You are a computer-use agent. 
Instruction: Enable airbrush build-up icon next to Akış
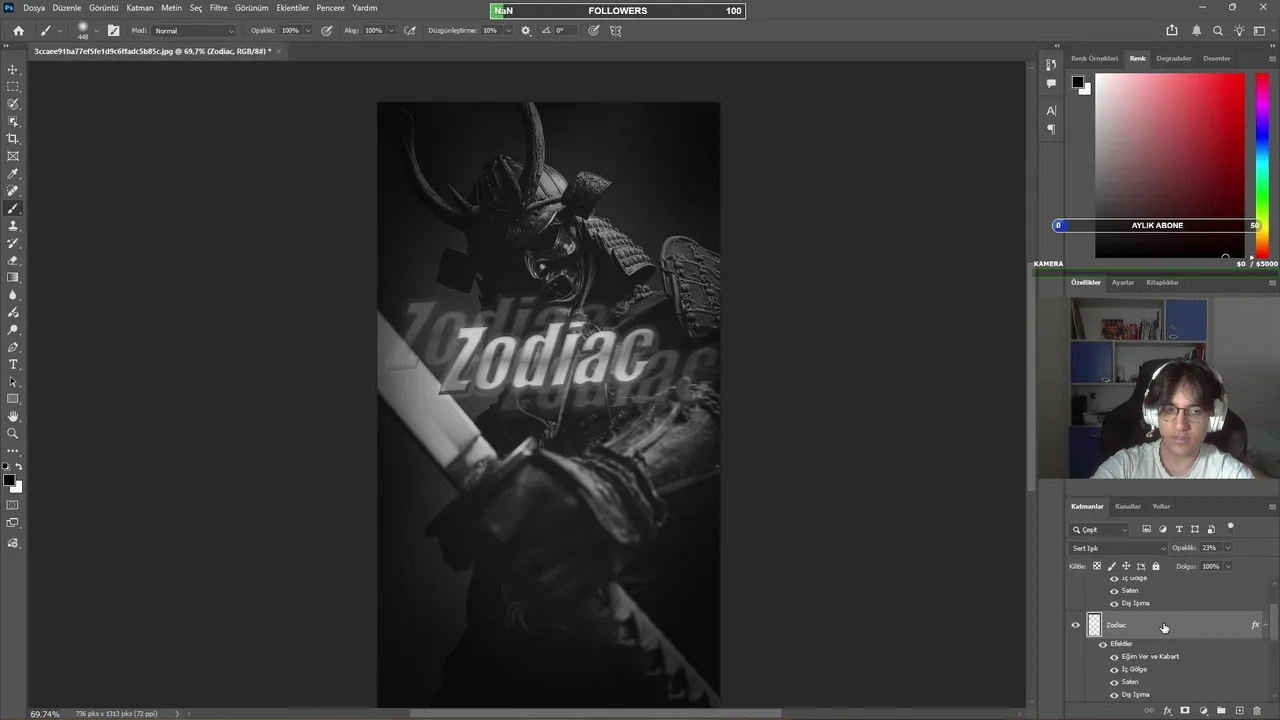coord(410,30)
